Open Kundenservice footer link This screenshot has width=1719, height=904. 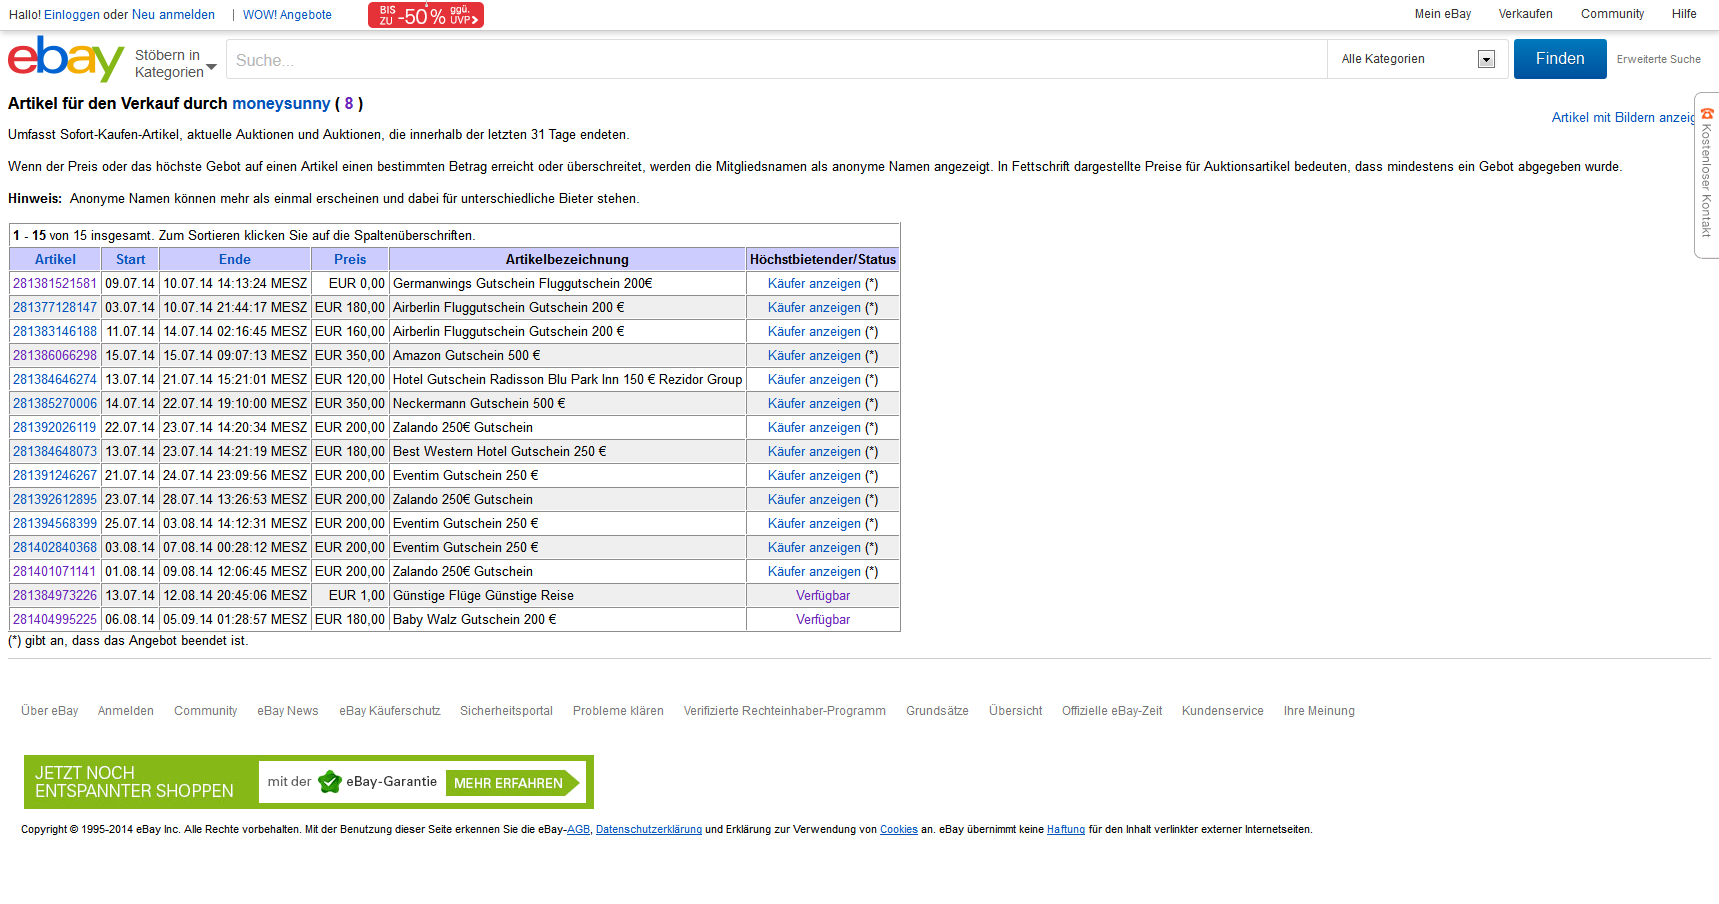1222,711
